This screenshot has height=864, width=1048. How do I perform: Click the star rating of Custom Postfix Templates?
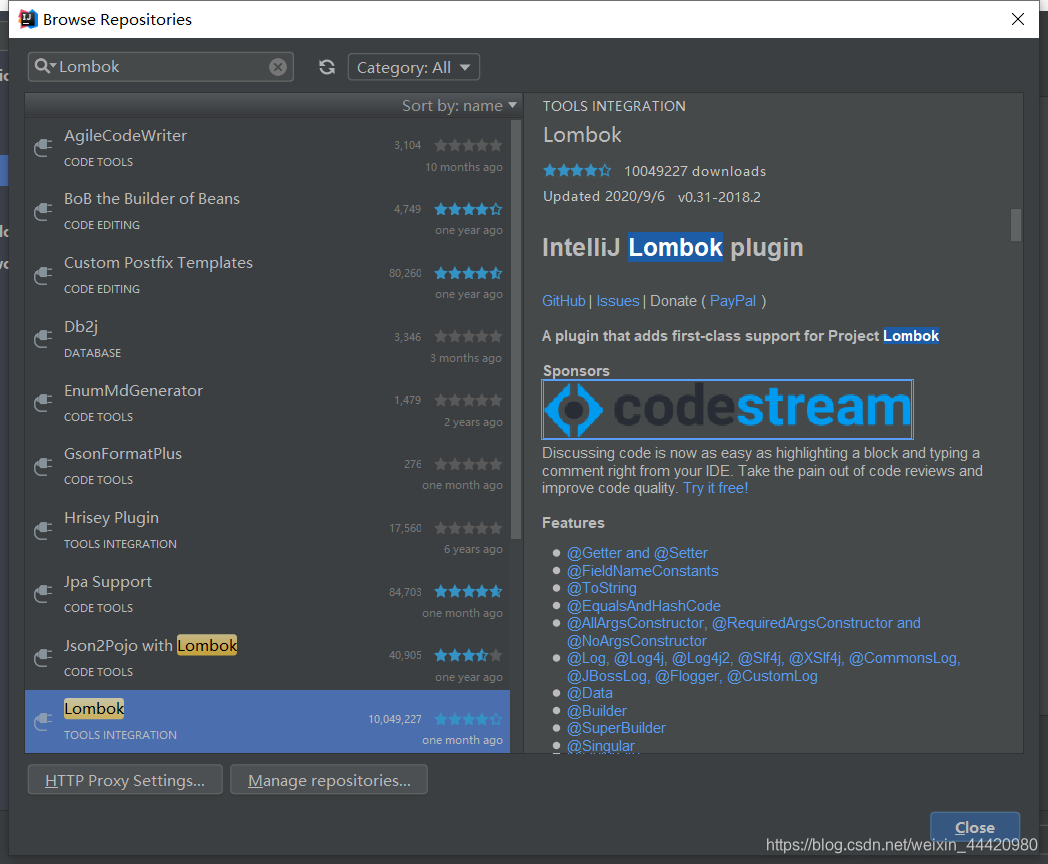(468, 273)
